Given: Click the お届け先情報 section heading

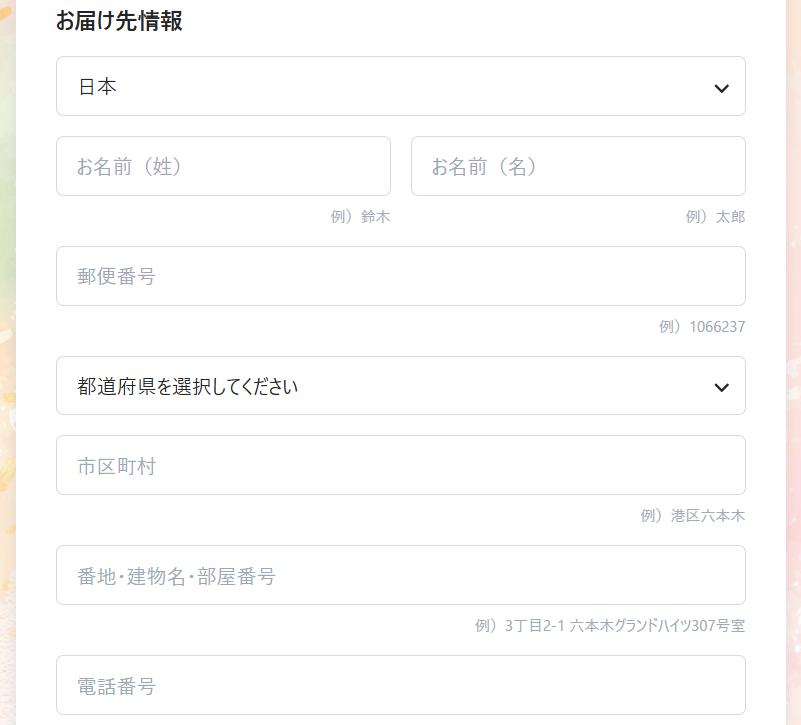Looking at the screenshot, I should (119, 21).
